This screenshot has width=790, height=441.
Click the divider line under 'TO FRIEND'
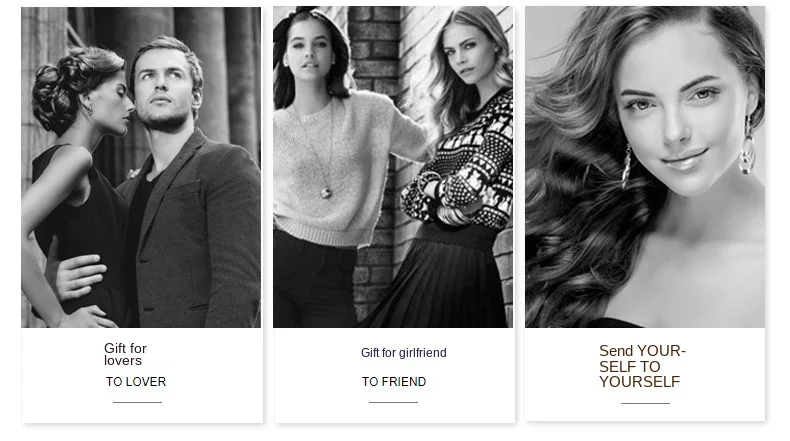[393, 402]
